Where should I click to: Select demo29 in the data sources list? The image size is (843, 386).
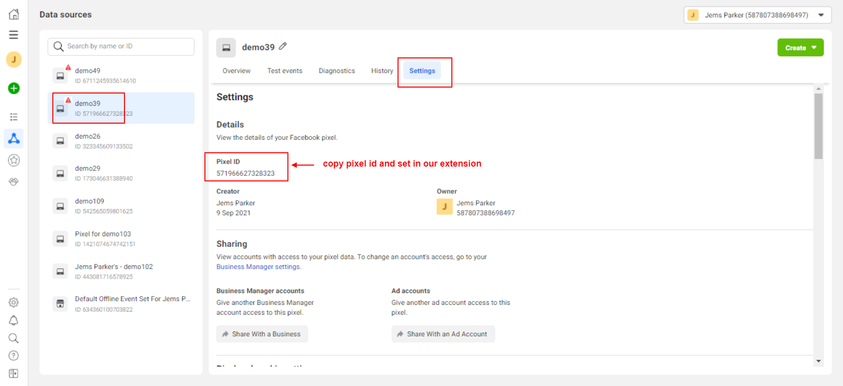coord(121,173)
